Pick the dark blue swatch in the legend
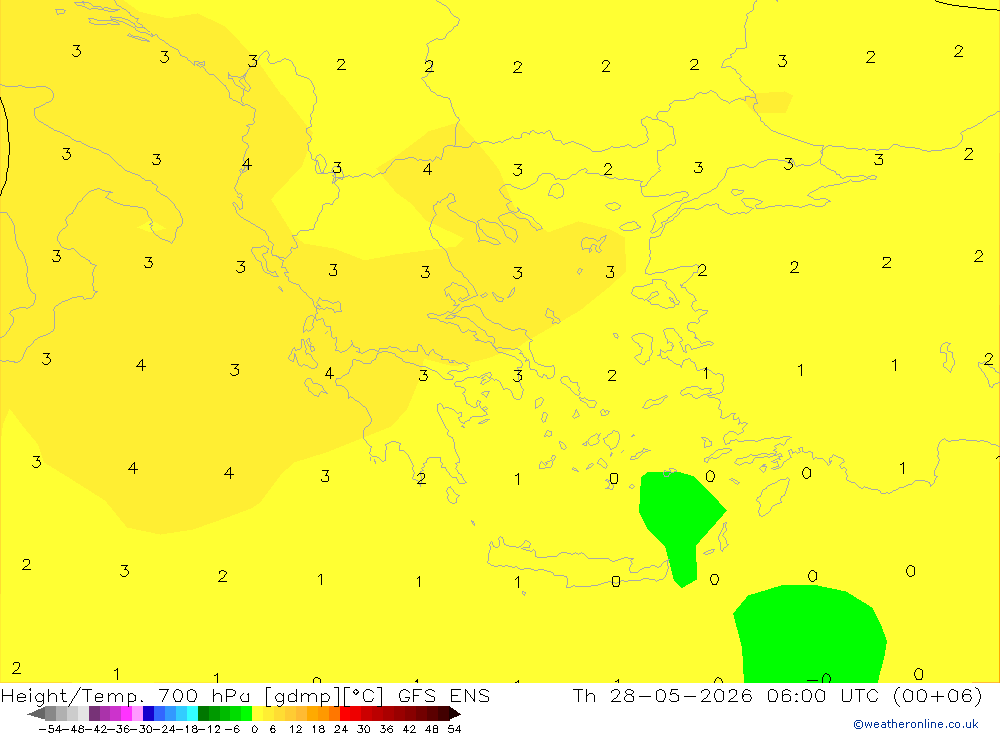 click(148, 714)
